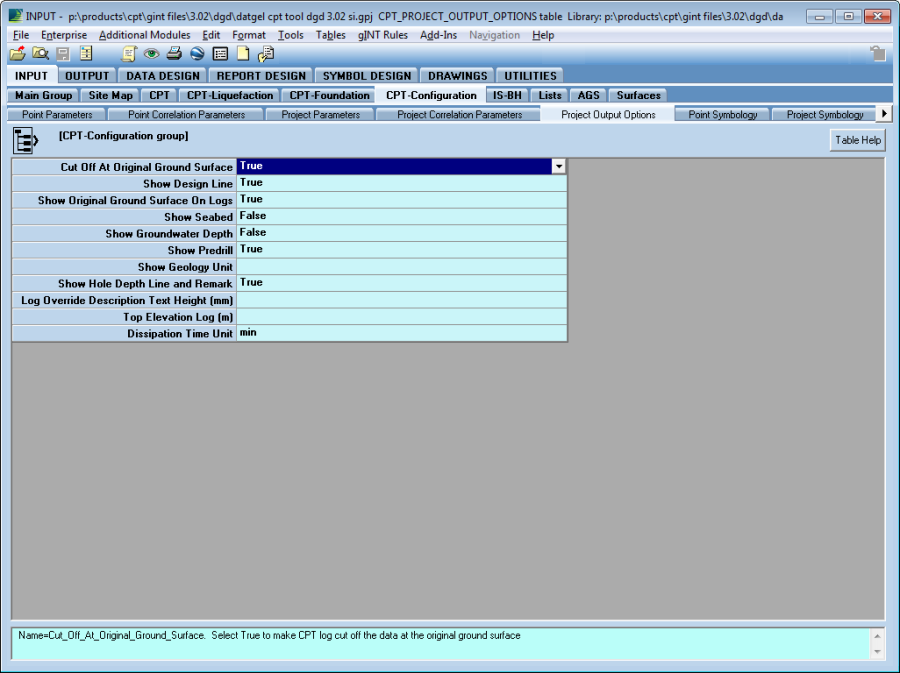Switch to the REPORT DESIGN tab
900x673 pixels.
tap(262, 75)
